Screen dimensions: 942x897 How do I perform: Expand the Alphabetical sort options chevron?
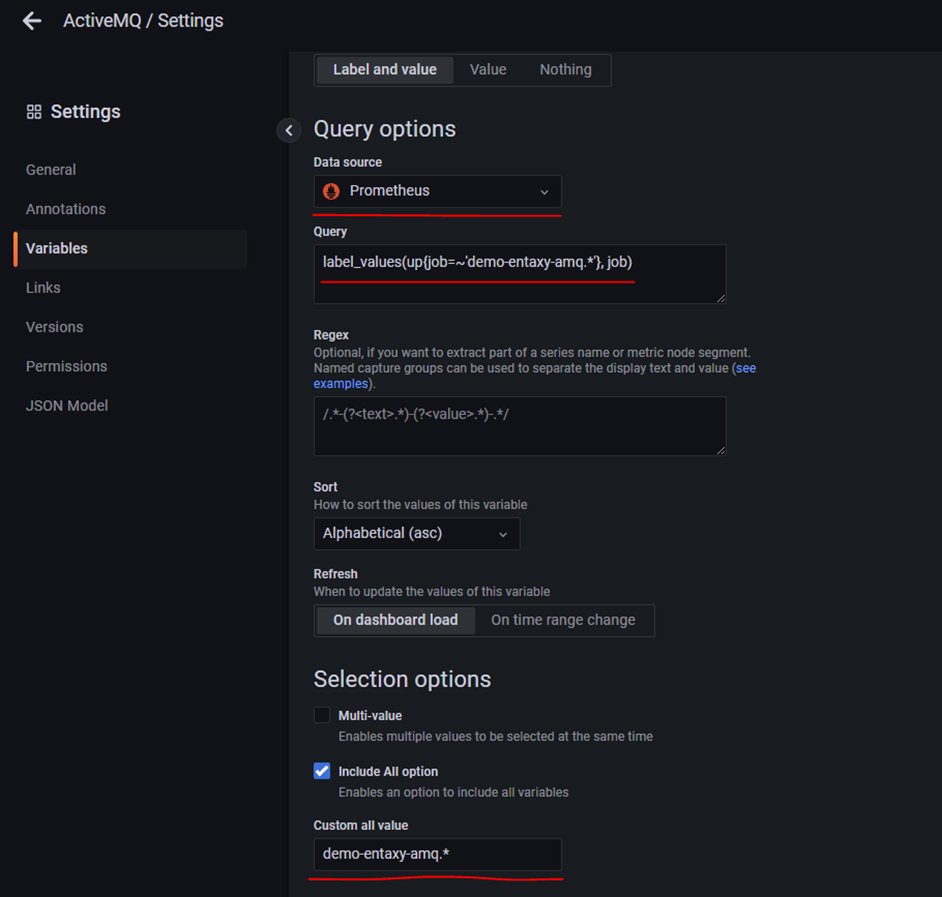point(503,533)
